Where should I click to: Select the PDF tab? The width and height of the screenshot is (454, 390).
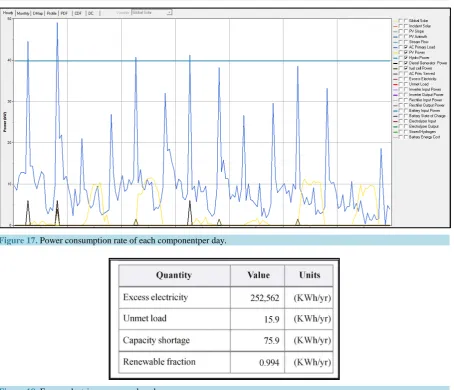64,13
